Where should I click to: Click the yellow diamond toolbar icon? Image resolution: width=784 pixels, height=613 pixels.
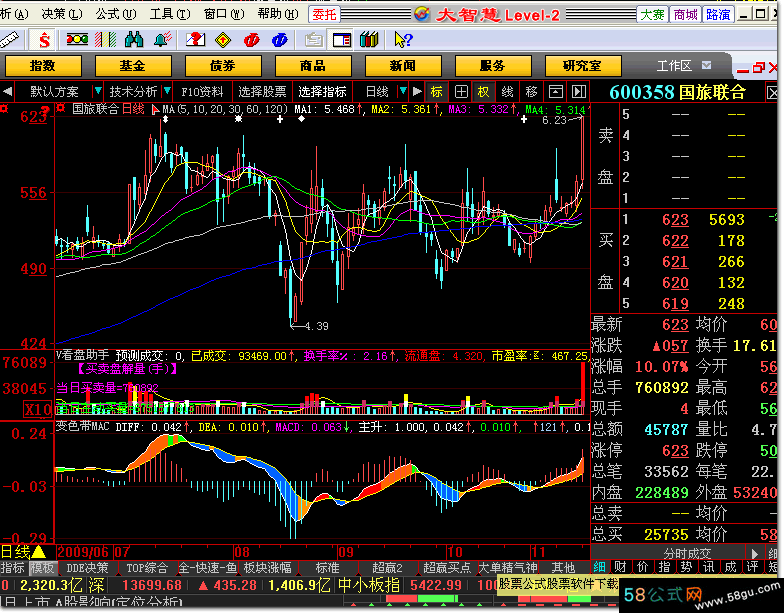(x=223, y=40)
